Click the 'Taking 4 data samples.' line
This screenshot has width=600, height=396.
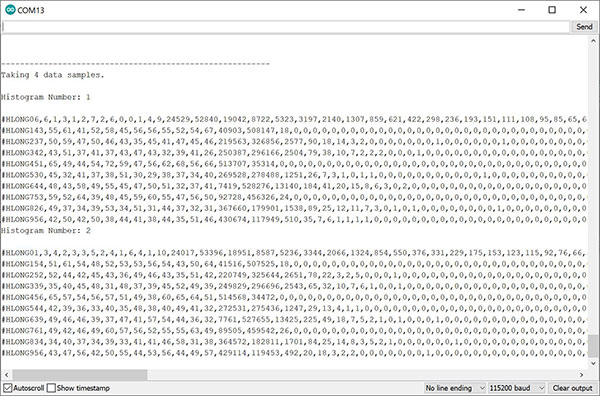tap(52, 75)
